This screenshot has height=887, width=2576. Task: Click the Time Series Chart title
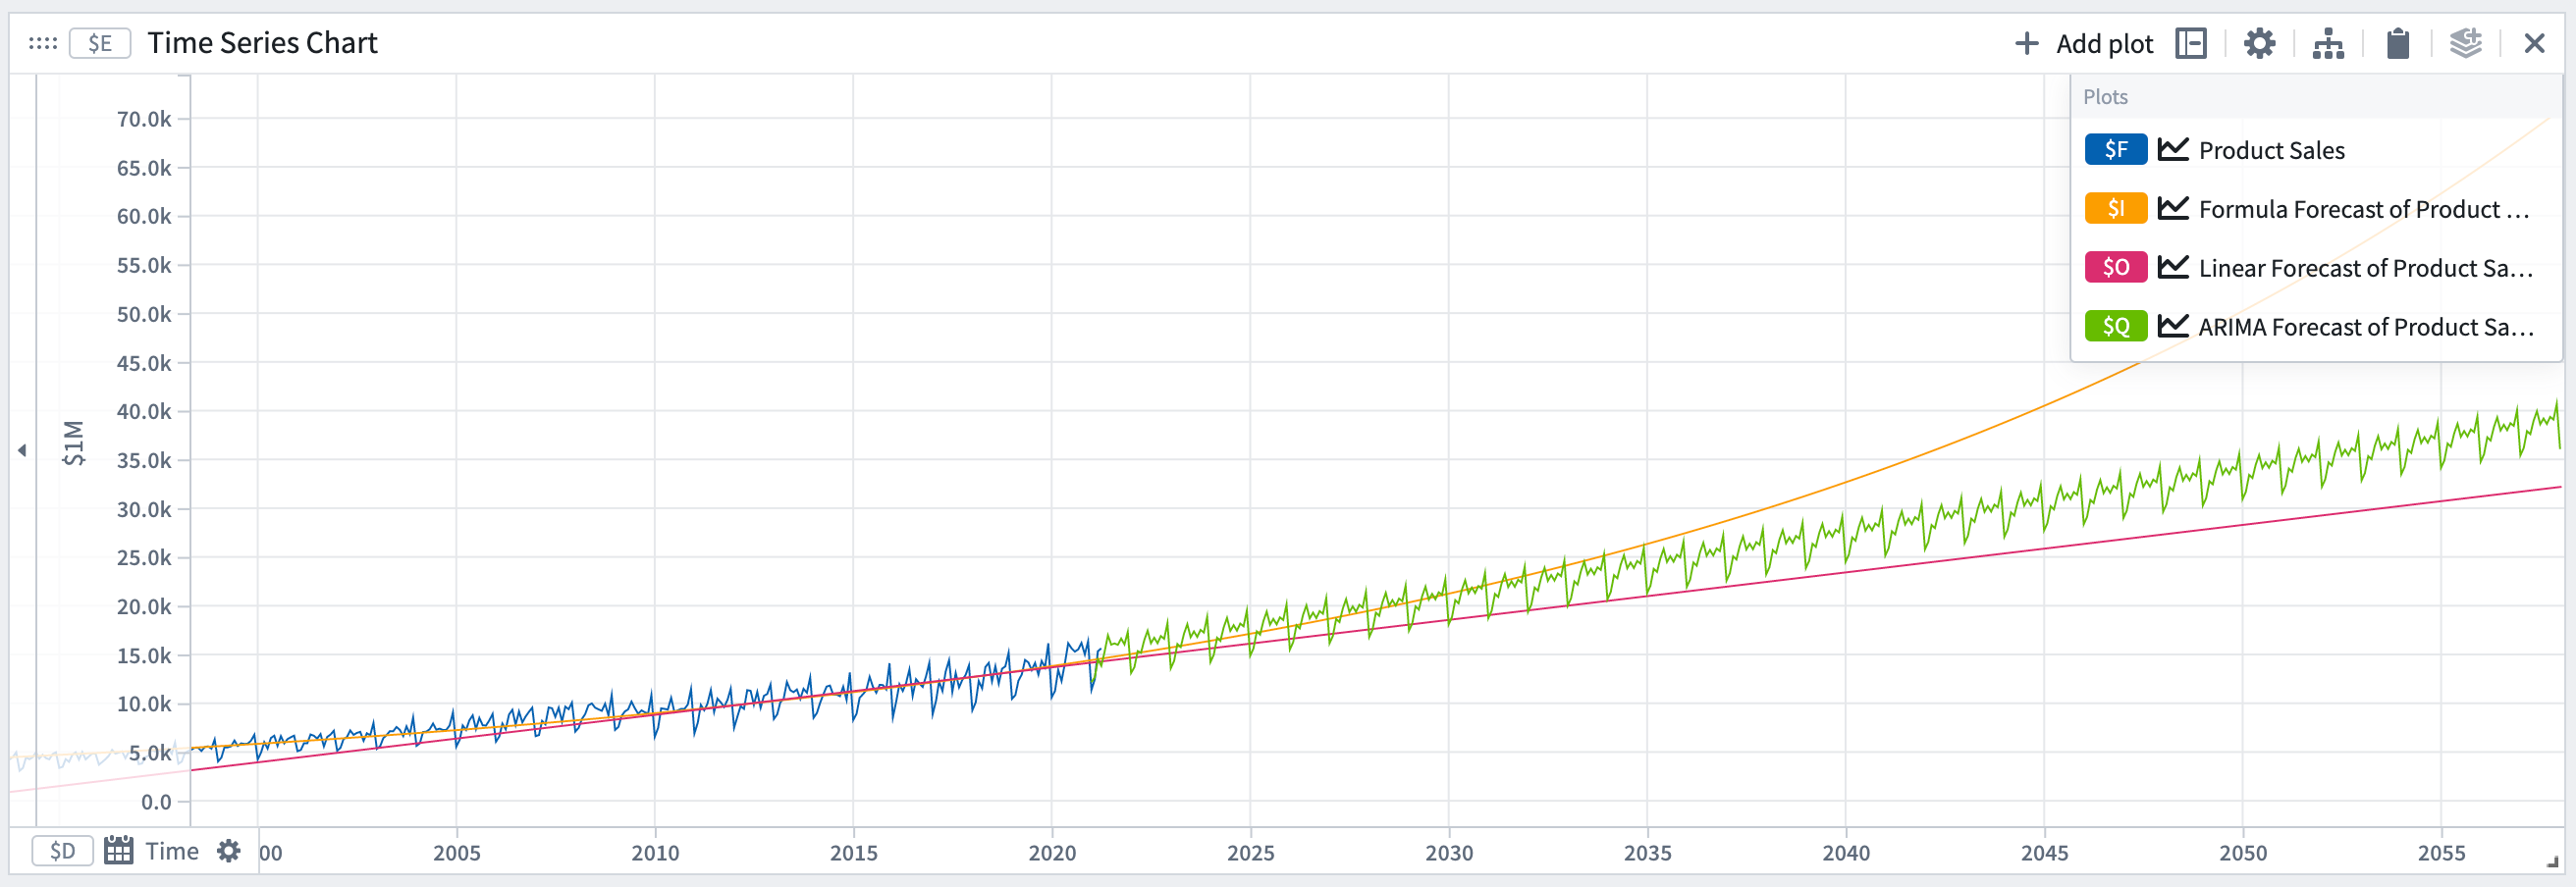click(262, 43)
